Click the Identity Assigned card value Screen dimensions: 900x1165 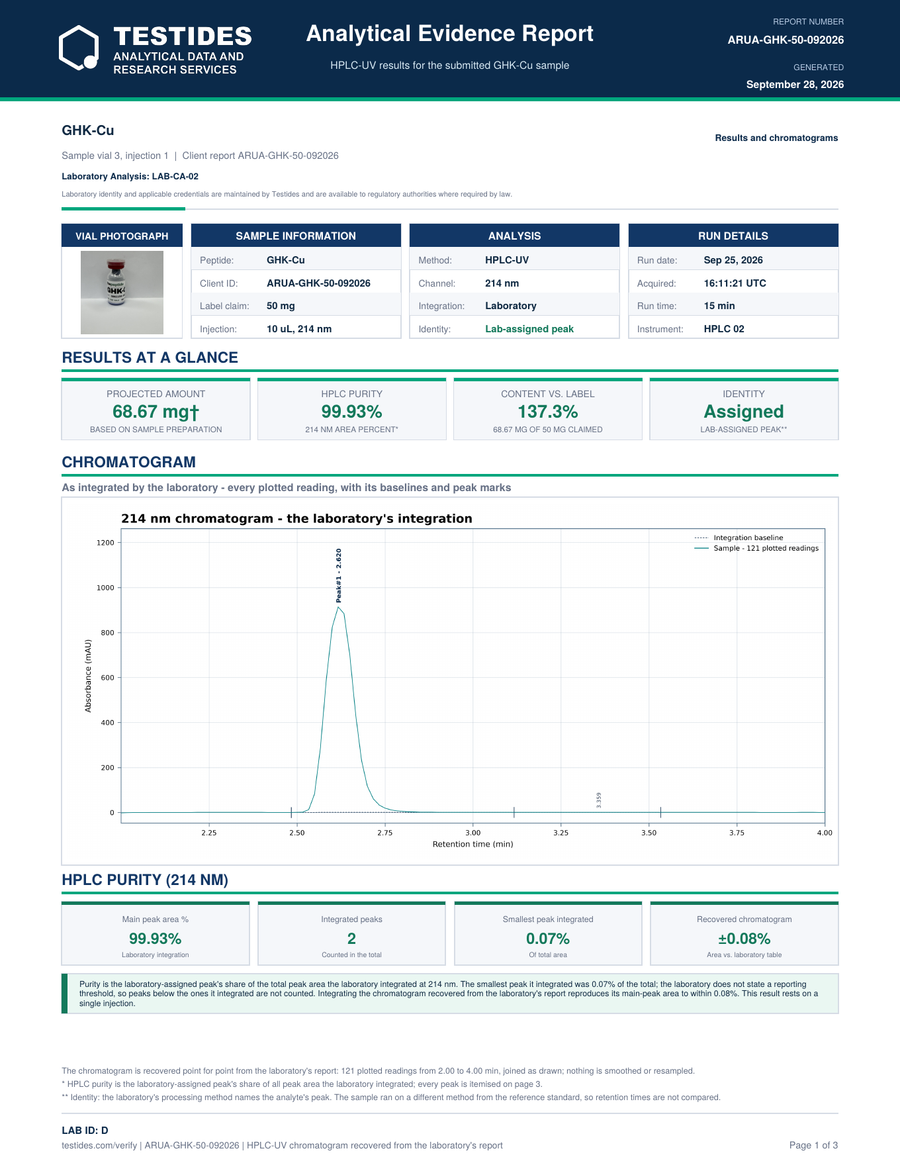(744, 412)
